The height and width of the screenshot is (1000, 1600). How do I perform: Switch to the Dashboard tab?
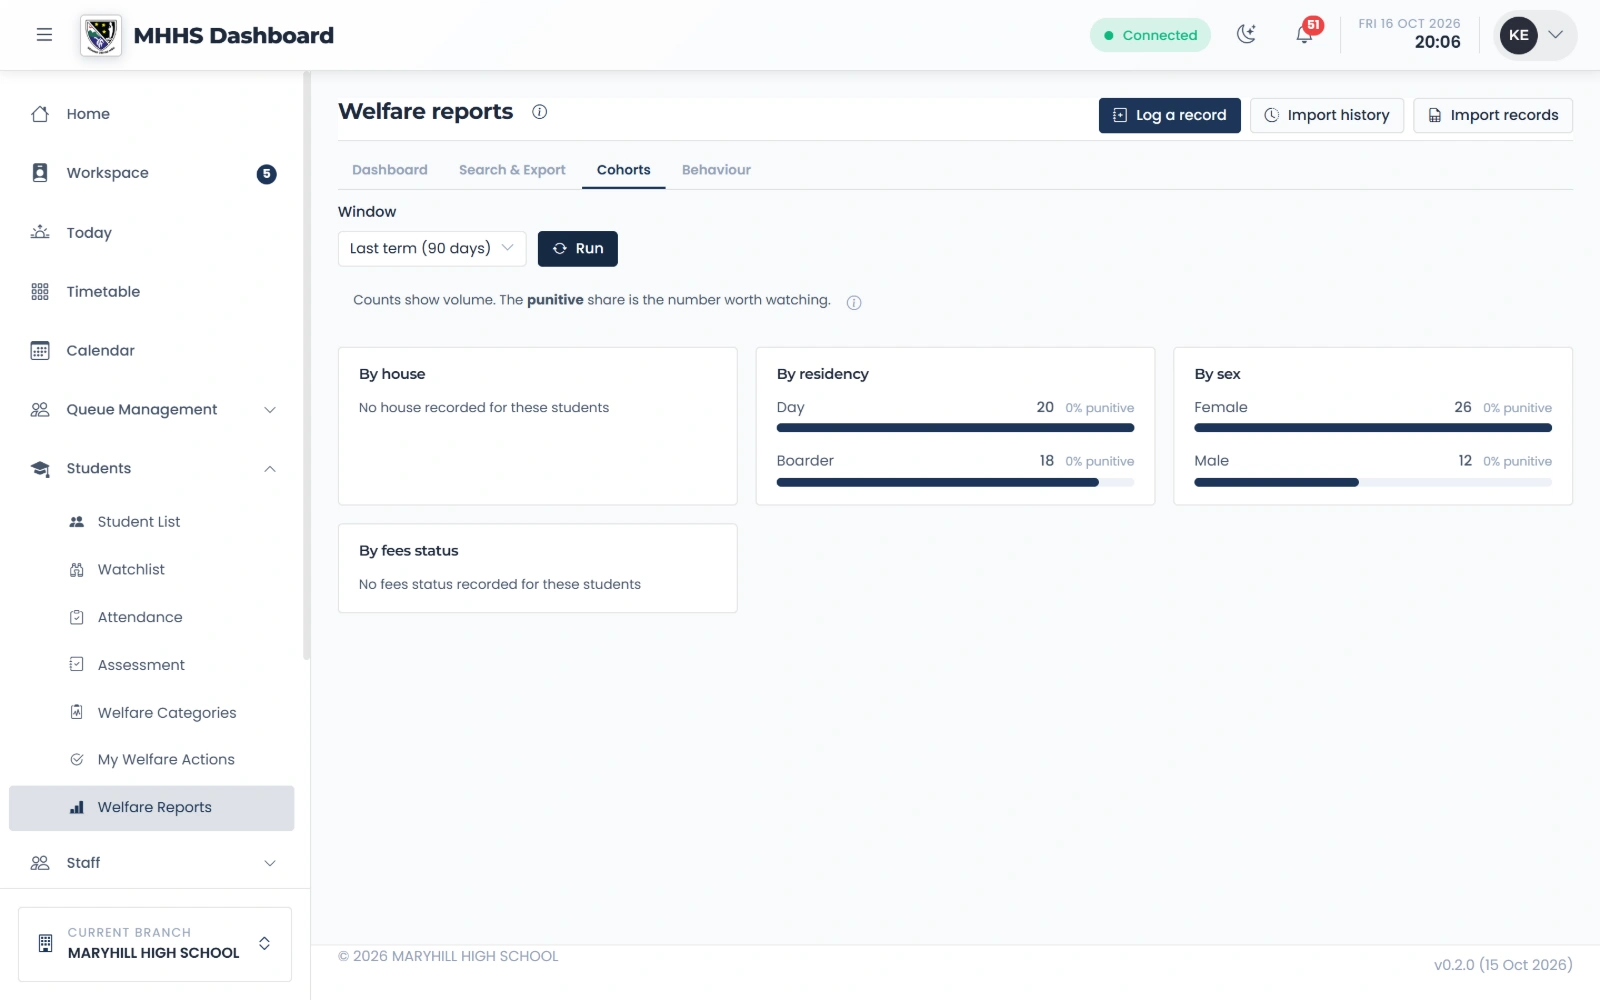(390, 170)
